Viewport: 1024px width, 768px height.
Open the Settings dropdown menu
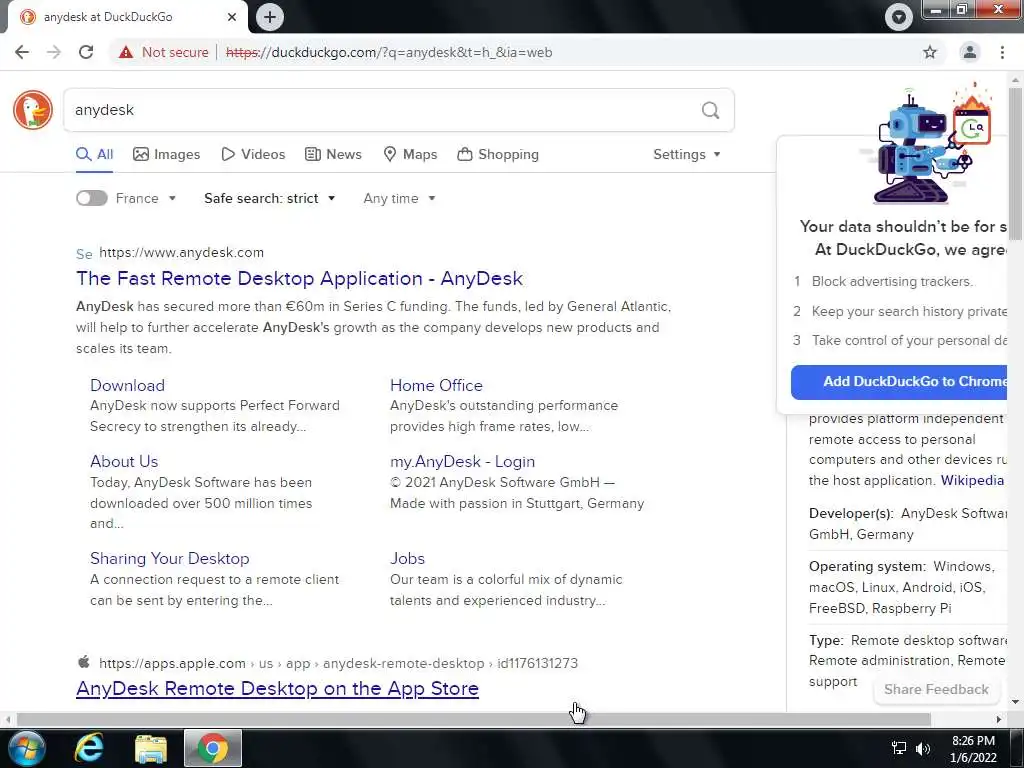686,154
